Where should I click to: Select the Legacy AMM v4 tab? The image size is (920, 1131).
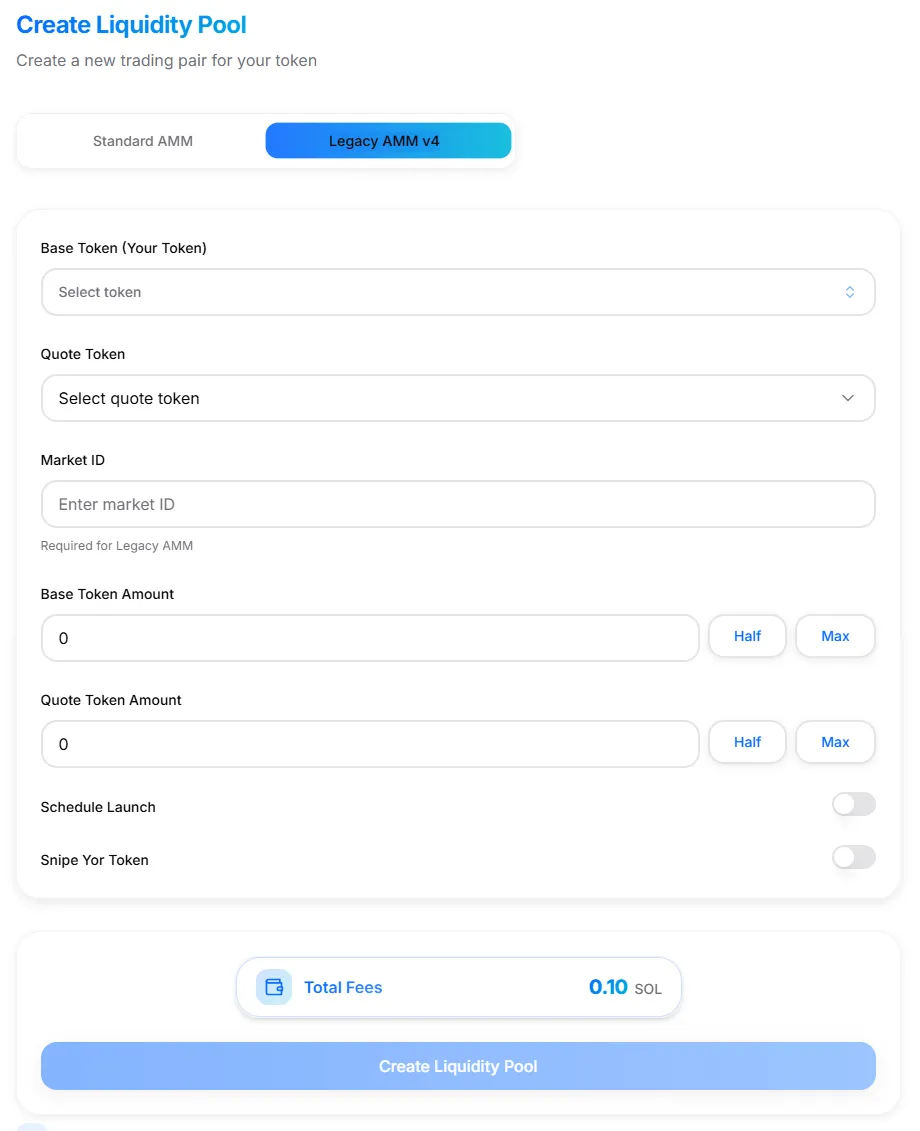[388, 141]
